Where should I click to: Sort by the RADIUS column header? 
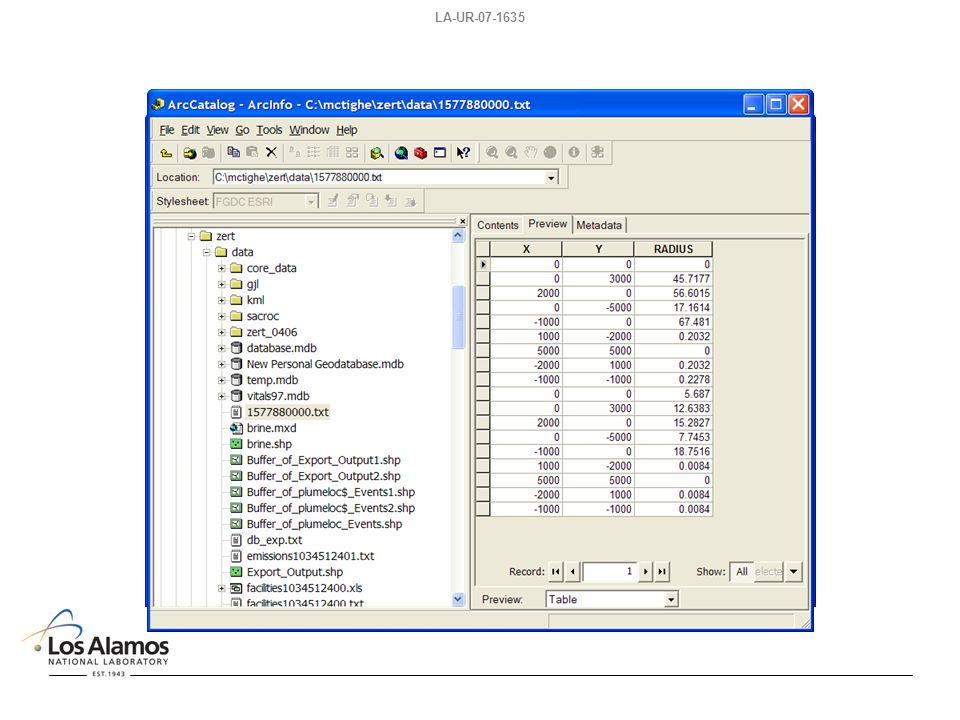click(x=673, y=249)
